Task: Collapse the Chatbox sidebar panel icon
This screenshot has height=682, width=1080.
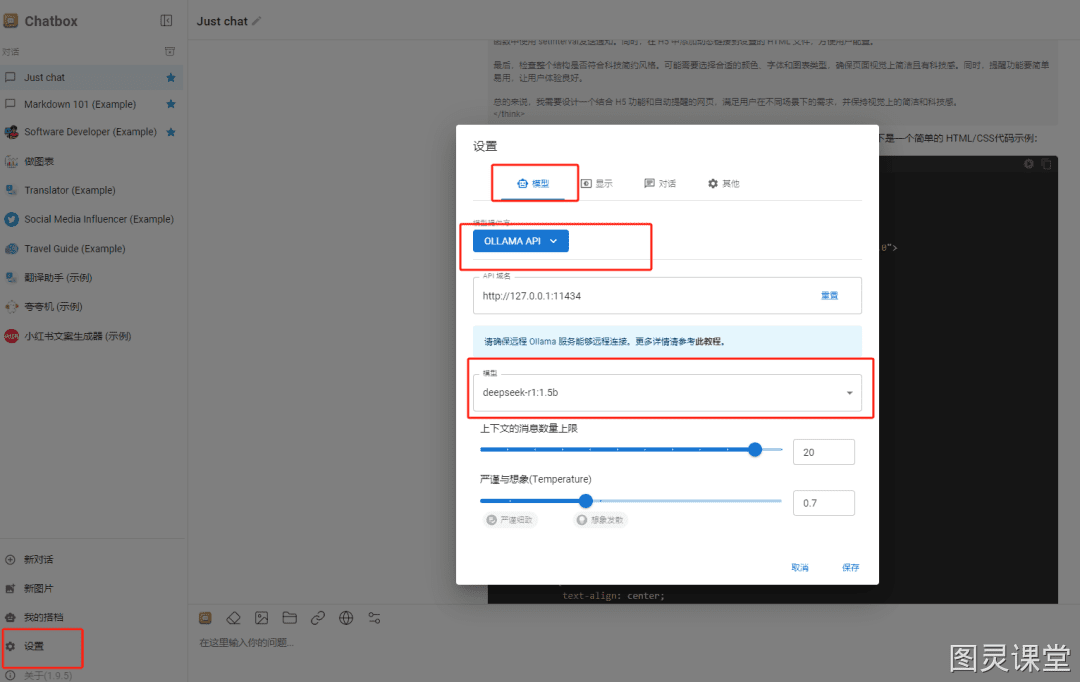Action: 166,21
